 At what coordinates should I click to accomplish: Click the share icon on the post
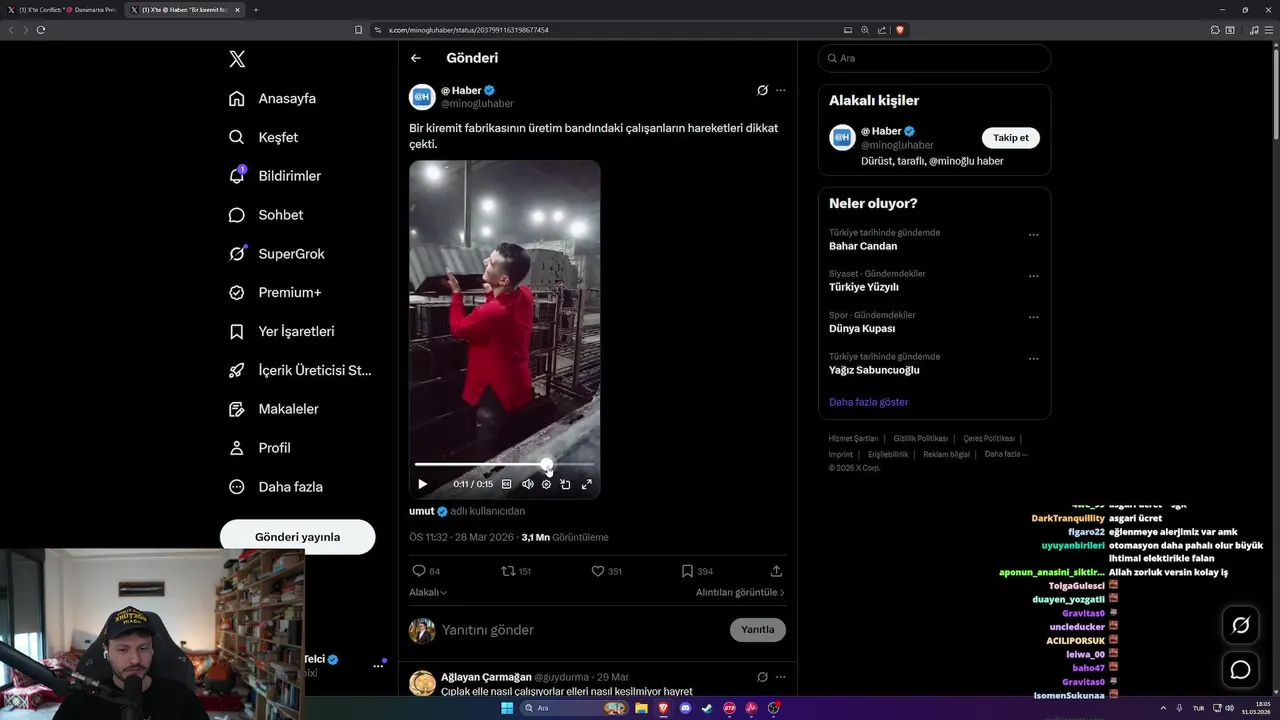(x=776, y=571)
